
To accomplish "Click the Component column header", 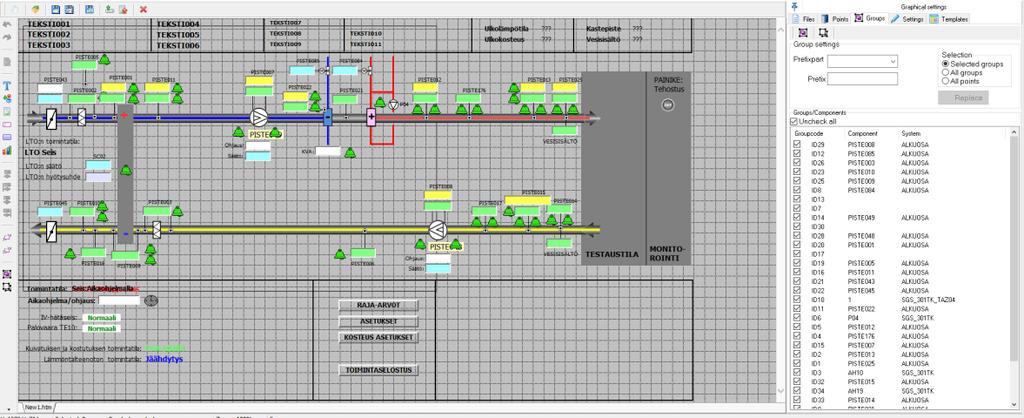I will click(862, 133).
